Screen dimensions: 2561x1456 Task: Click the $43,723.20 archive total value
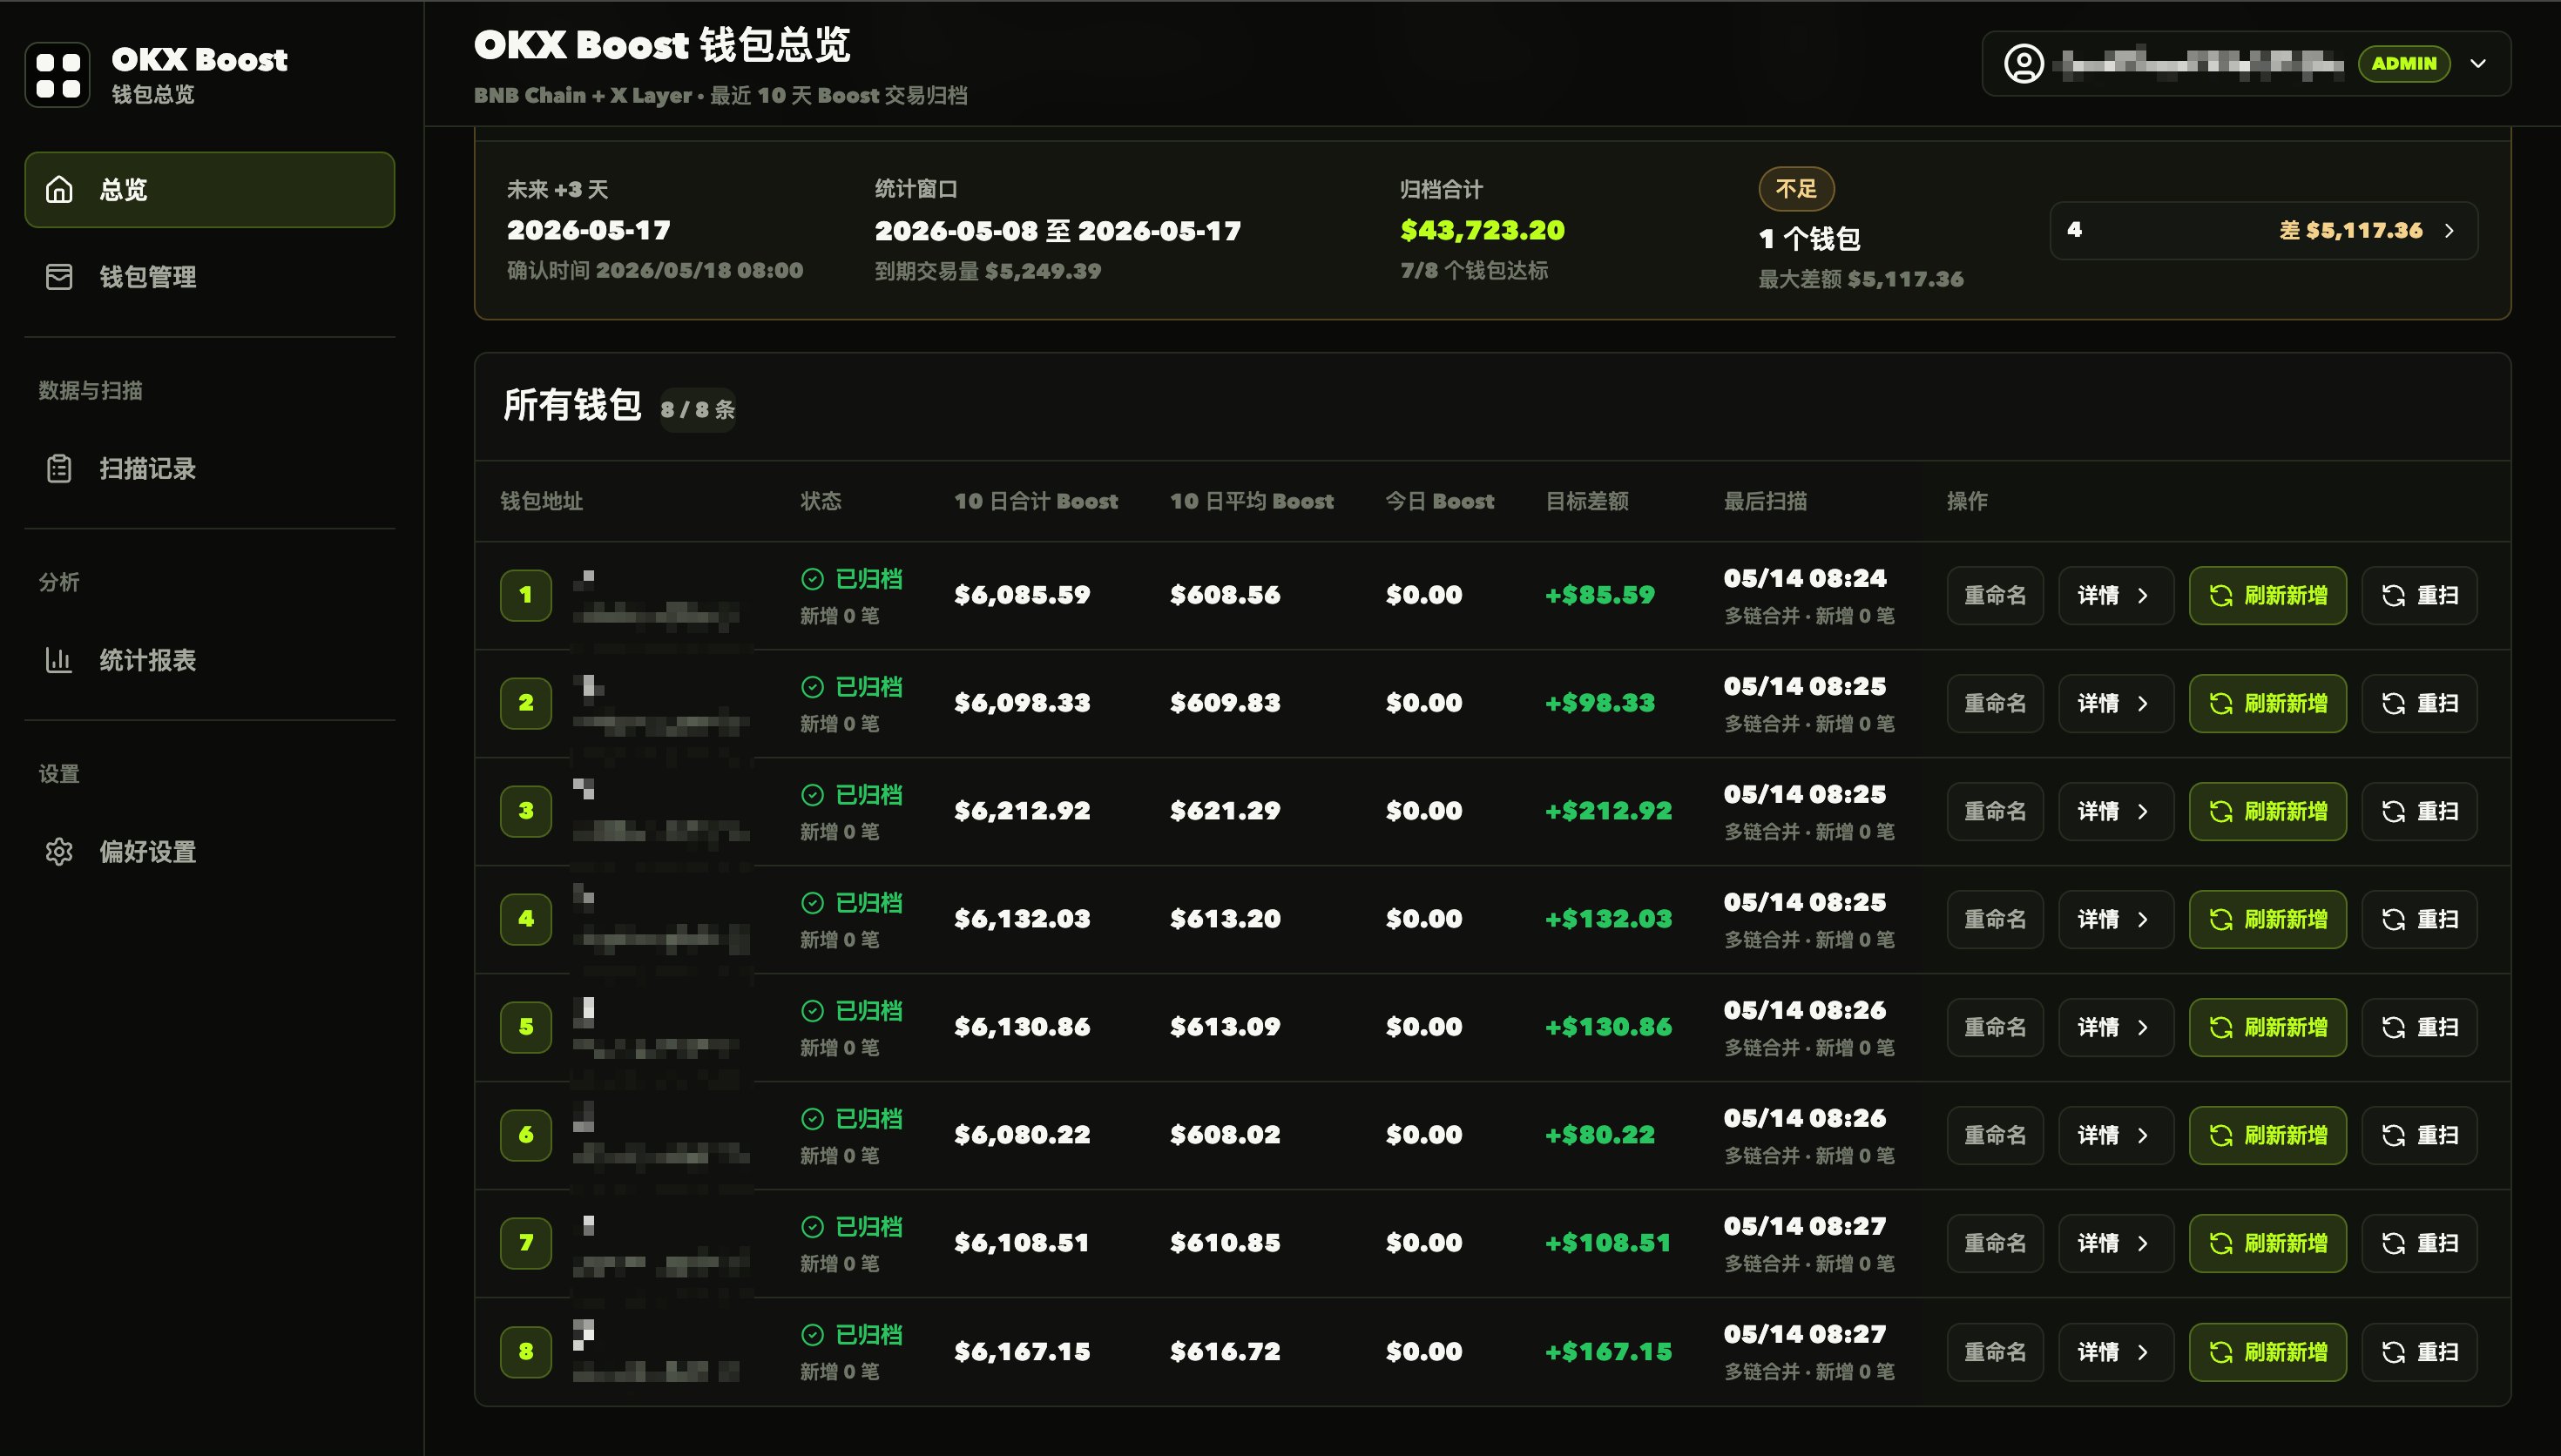(1483, 230)
